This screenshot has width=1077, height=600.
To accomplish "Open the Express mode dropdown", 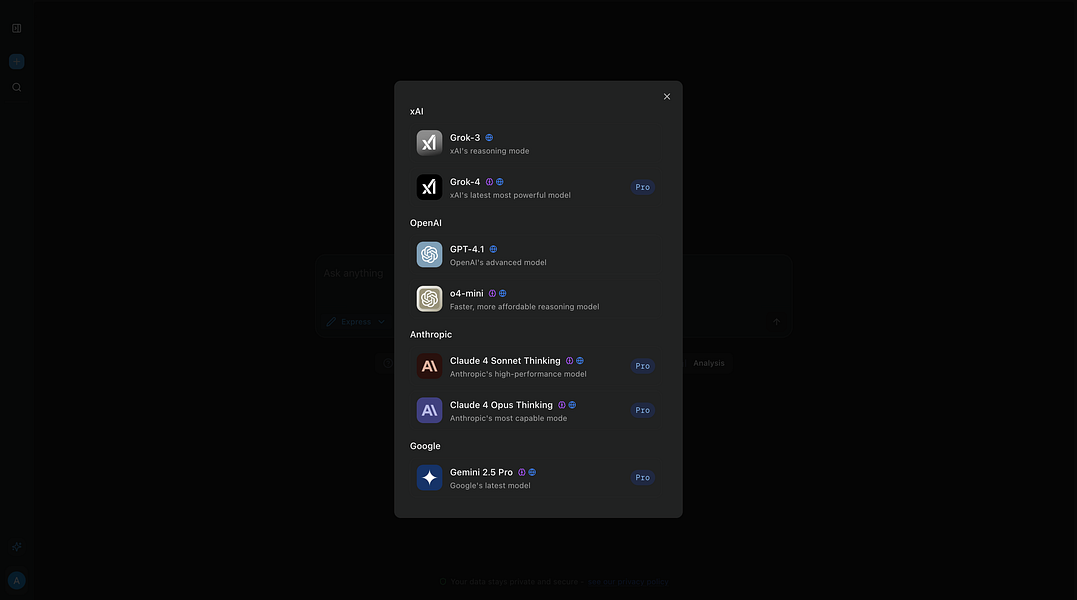I will (x=356, y=322).
